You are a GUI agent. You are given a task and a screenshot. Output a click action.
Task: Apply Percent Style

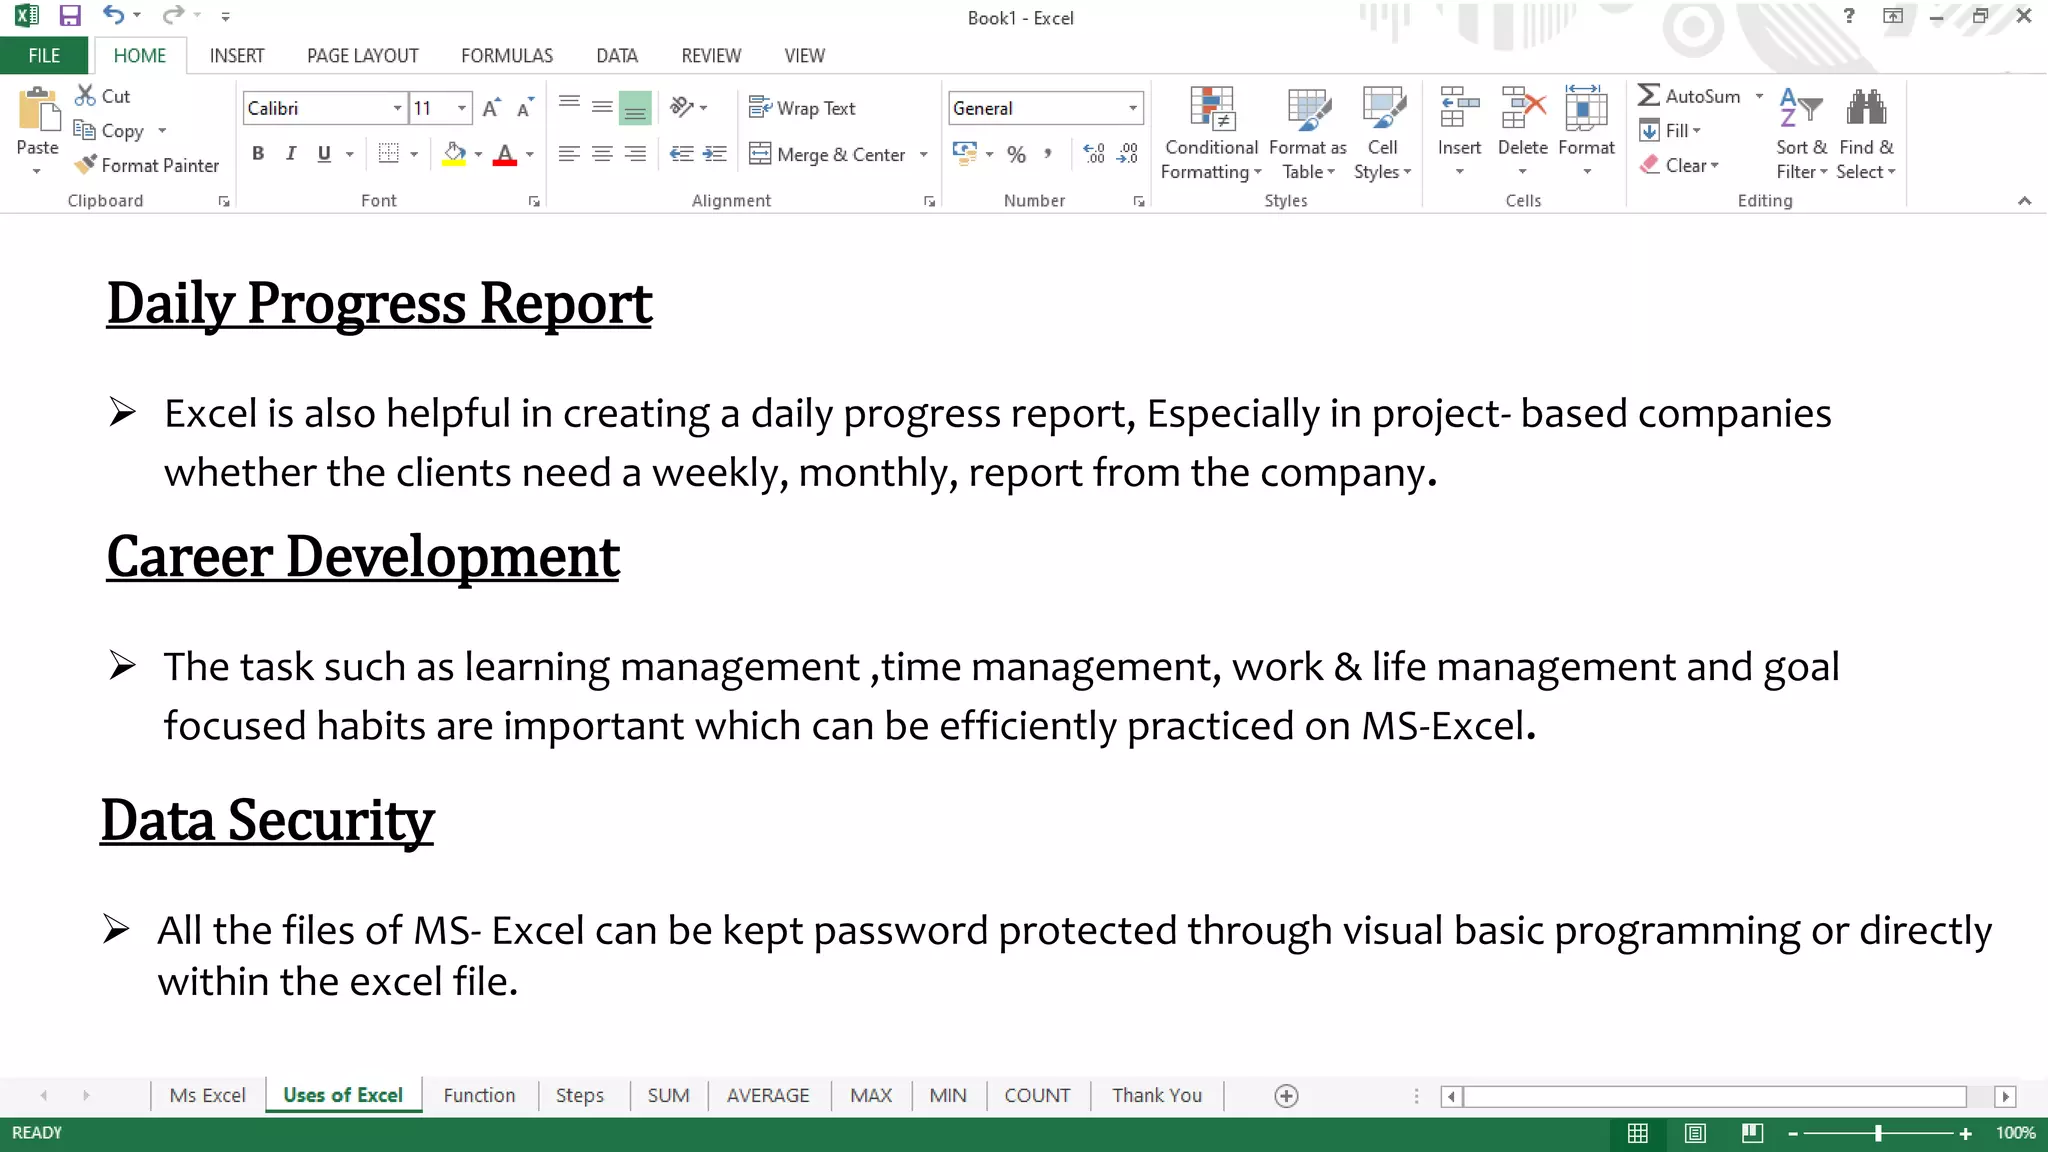[x=1016, y=154]
